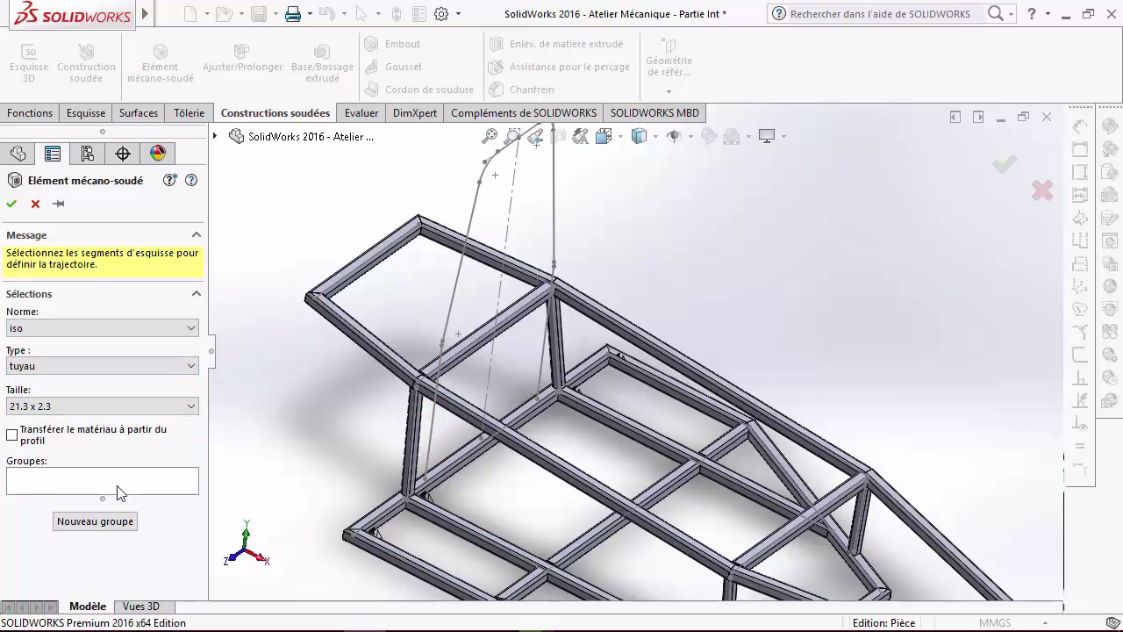This screenshot has width=1123, height=632.
Task: Select the Esquisse 3D tool
Action: pos(29,62)
